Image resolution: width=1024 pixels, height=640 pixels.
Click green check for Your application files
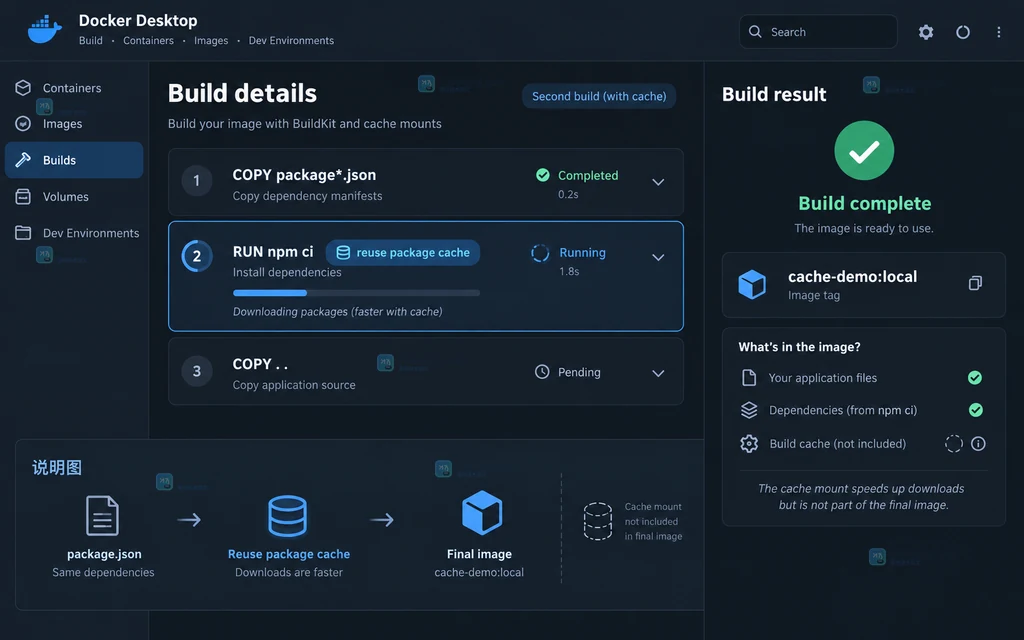coord(975,377)
